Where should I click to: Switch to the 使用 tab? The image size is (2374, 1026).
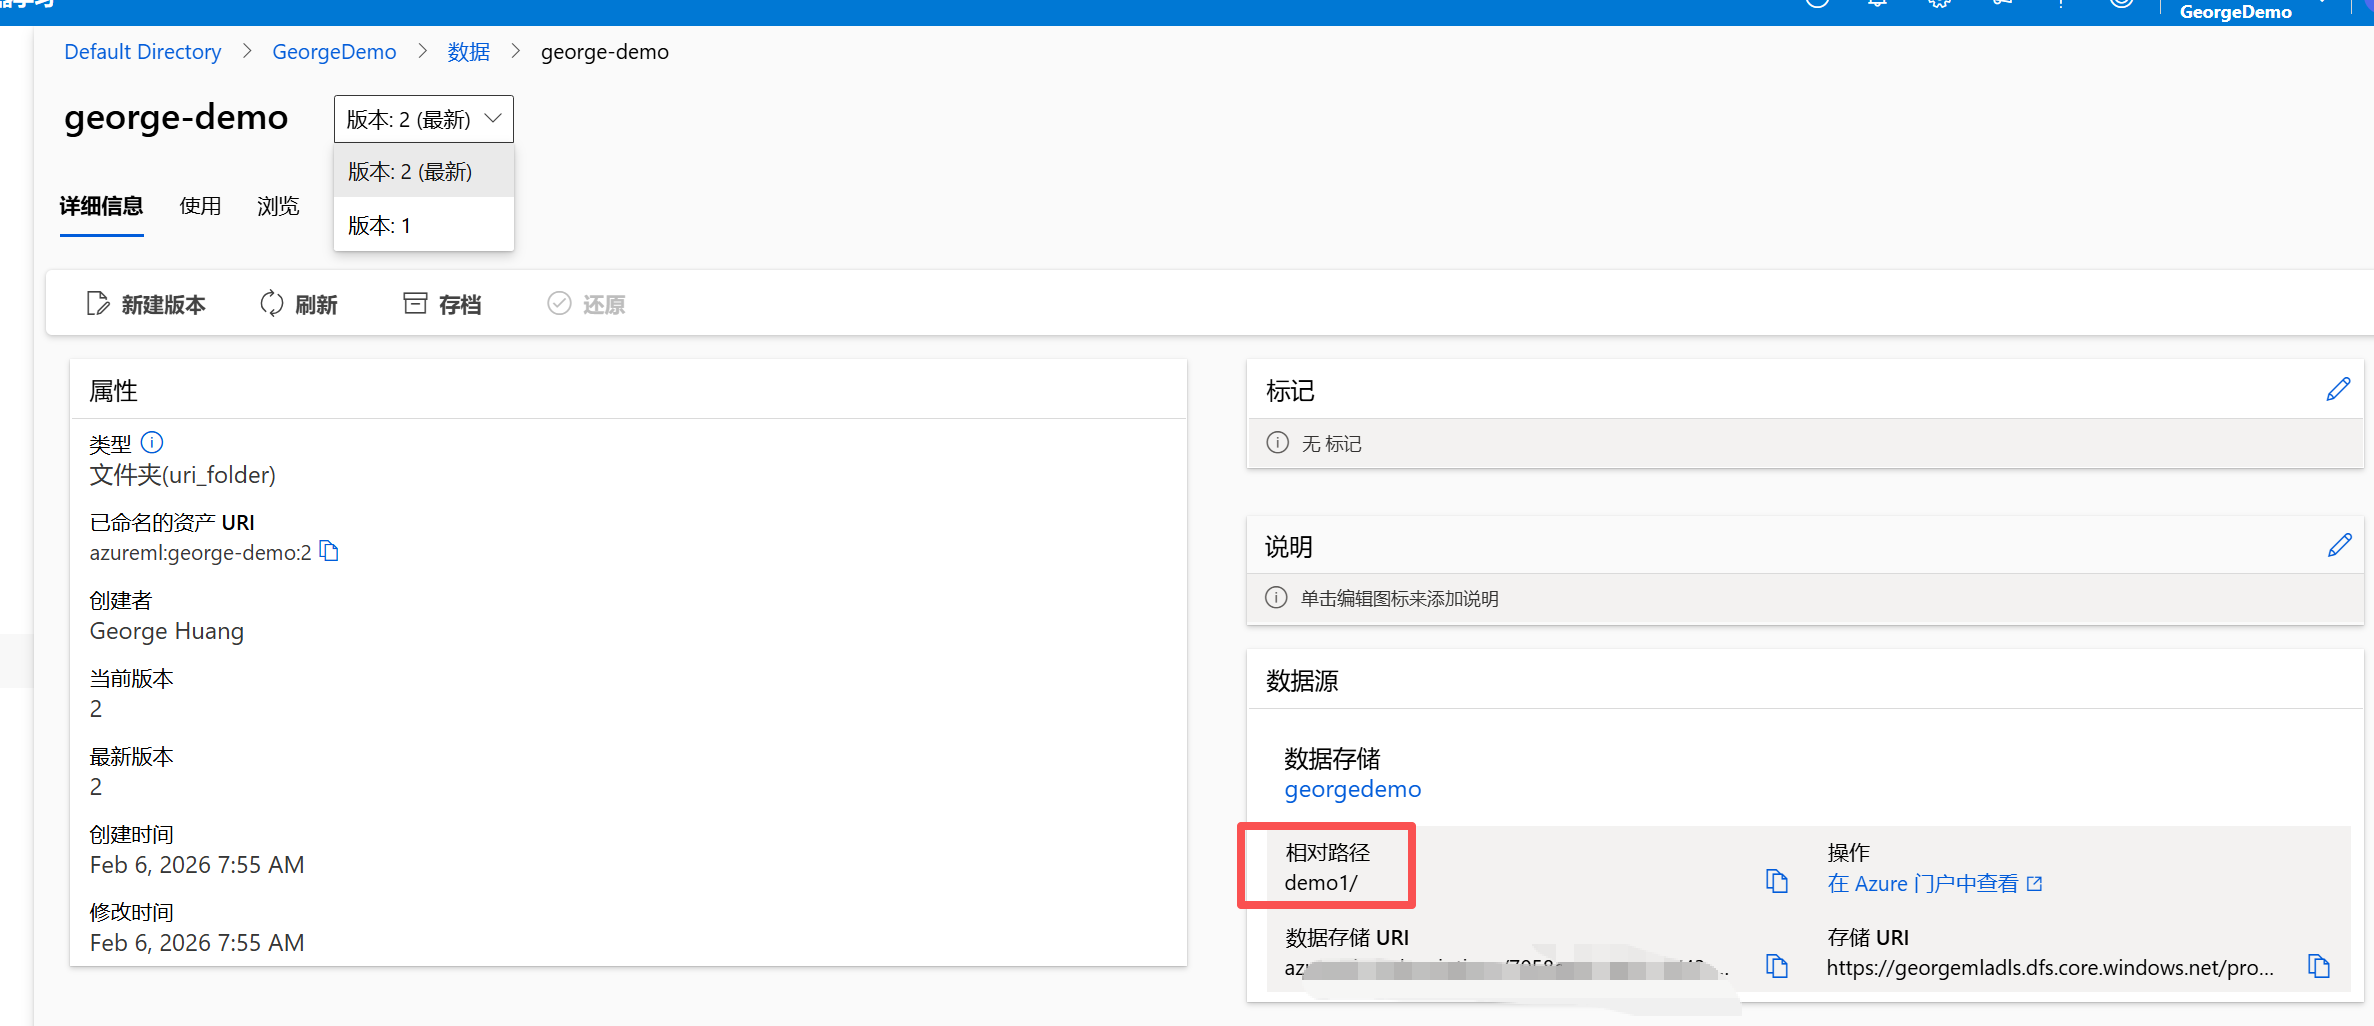(200, 206)
